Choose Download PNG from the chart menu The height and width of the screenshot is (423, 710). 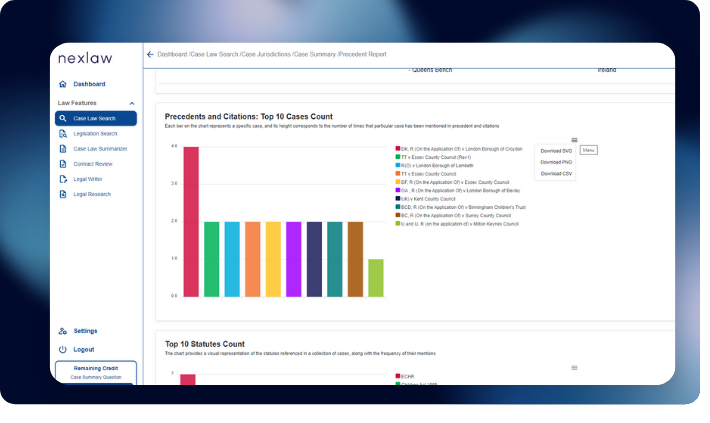(556, 162)
